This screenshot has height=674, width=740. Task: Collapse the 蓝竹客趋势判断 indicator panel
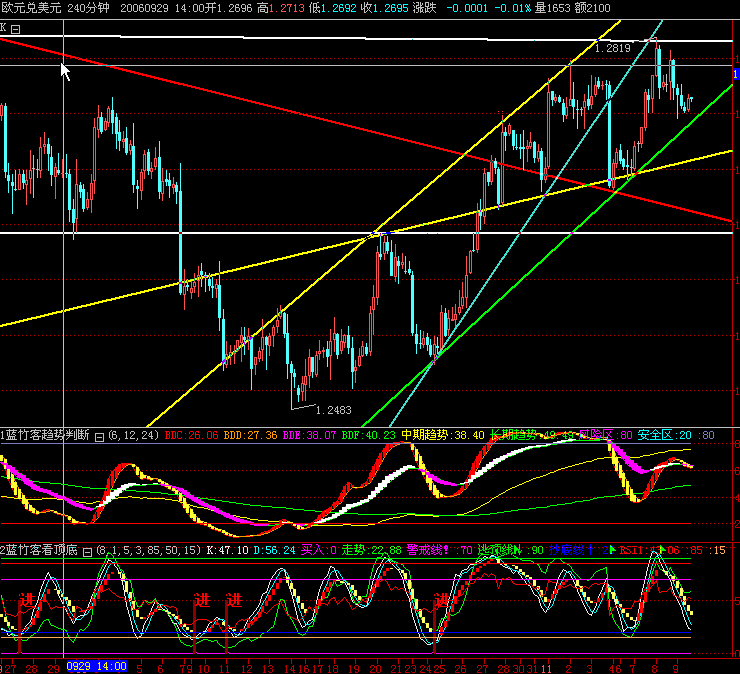(99, 437)
